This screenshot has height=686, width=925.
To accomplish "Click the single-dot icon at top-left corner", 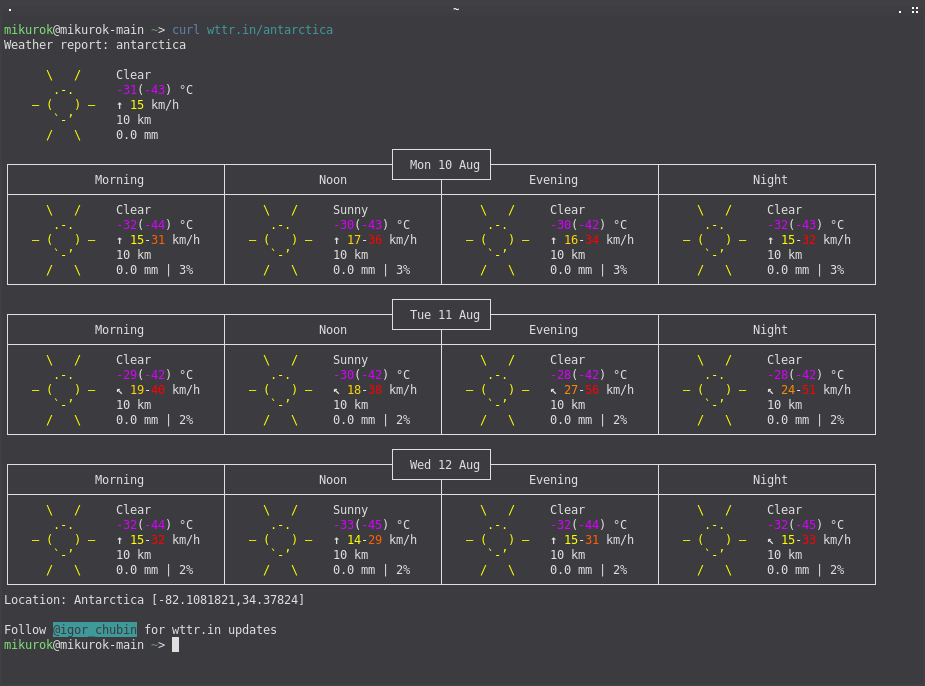I will tap(10, 10).
